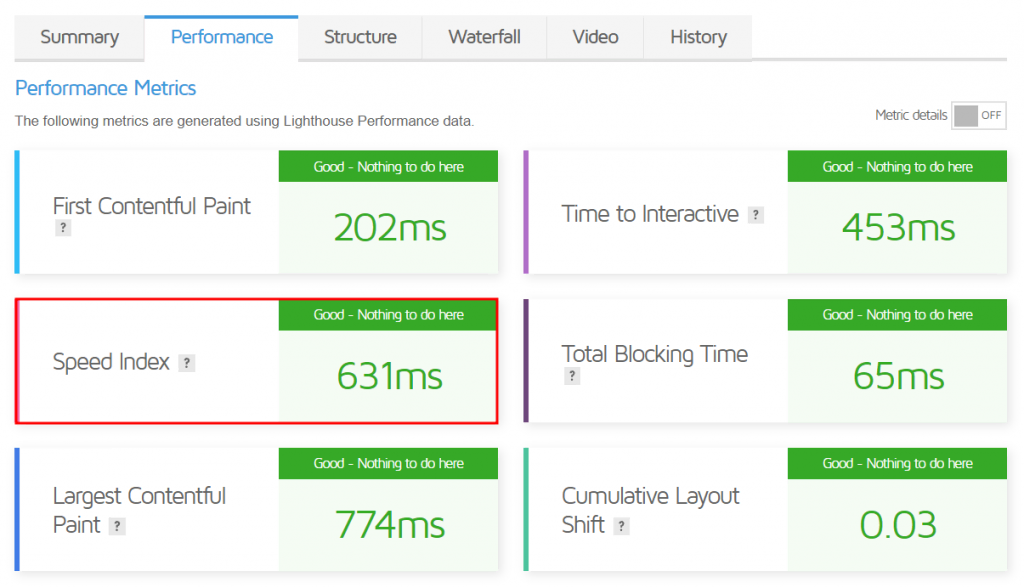This screenshot has width=1024, height=588.
Task: Open the Video tab
Action: click(x=595, y=37)
